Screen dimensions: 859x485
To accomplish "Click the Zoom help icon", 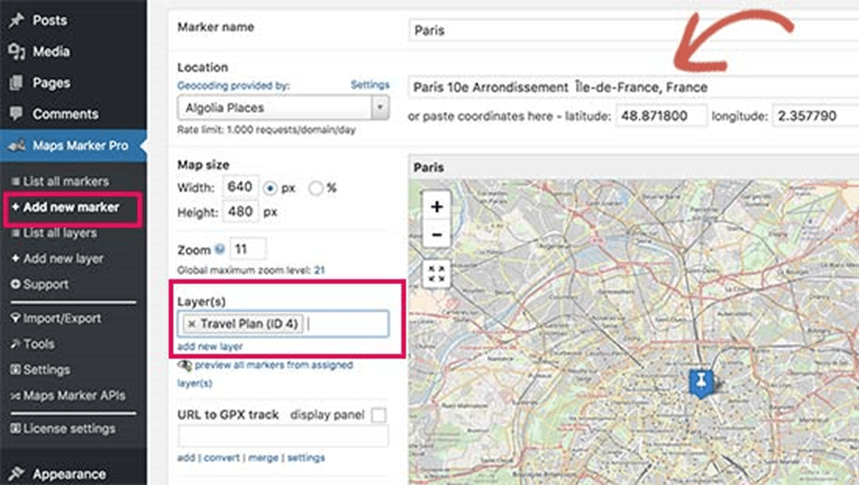I will pos(220,249).
